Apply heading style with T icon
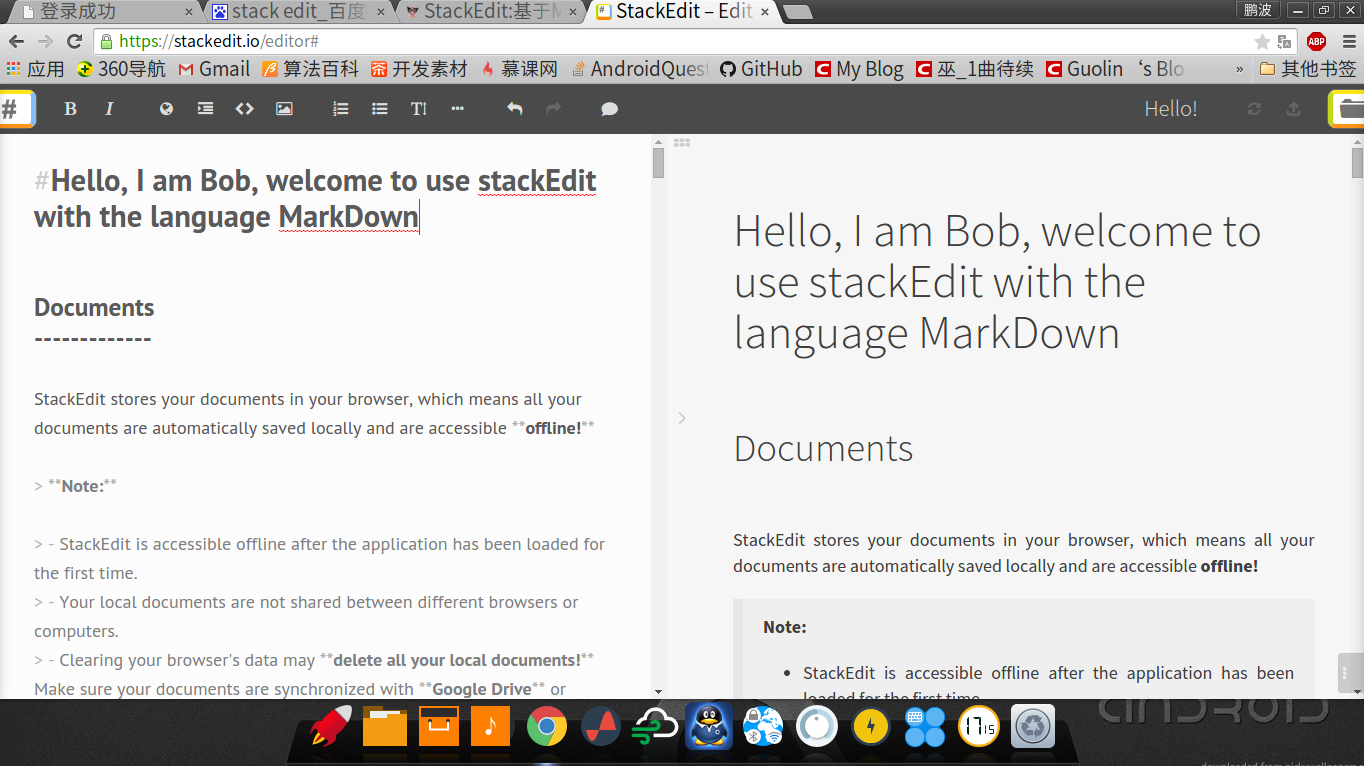1364x766 pixels. coord(419,109)
